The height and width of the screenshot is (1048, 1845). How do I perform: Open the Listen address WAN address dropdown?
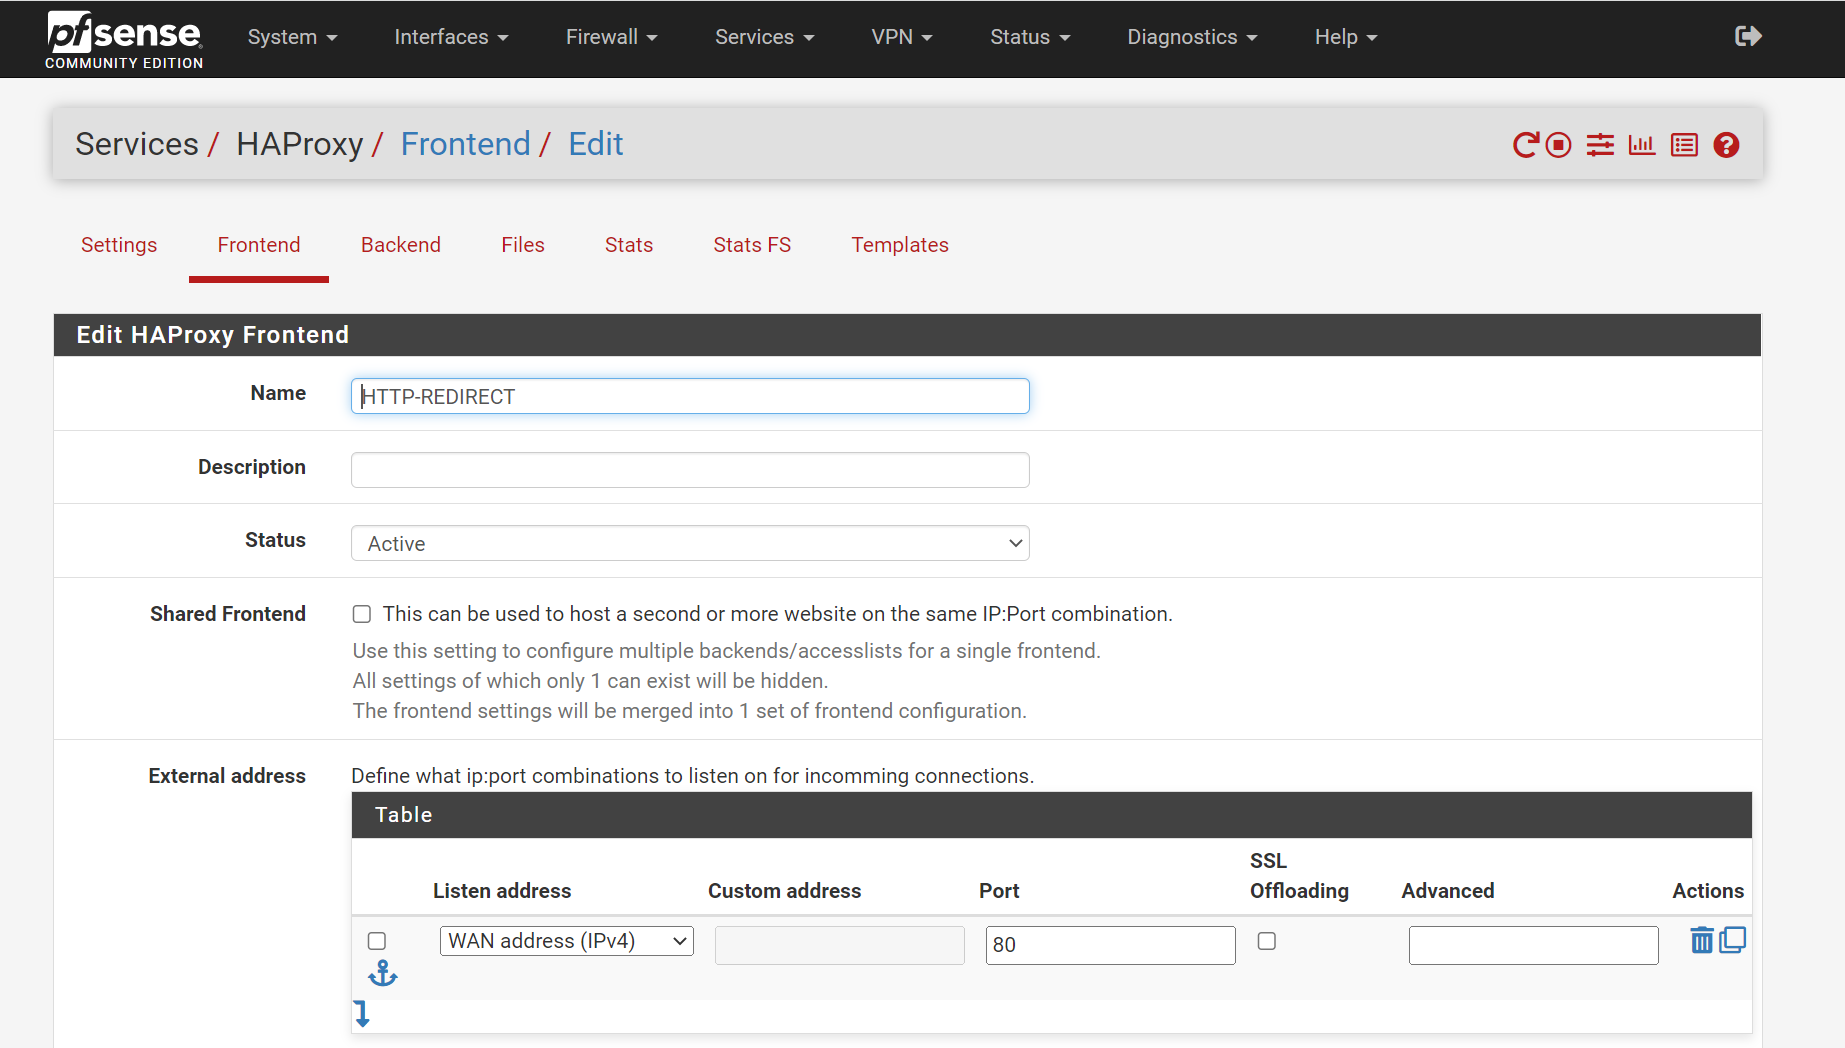[567, 941]
